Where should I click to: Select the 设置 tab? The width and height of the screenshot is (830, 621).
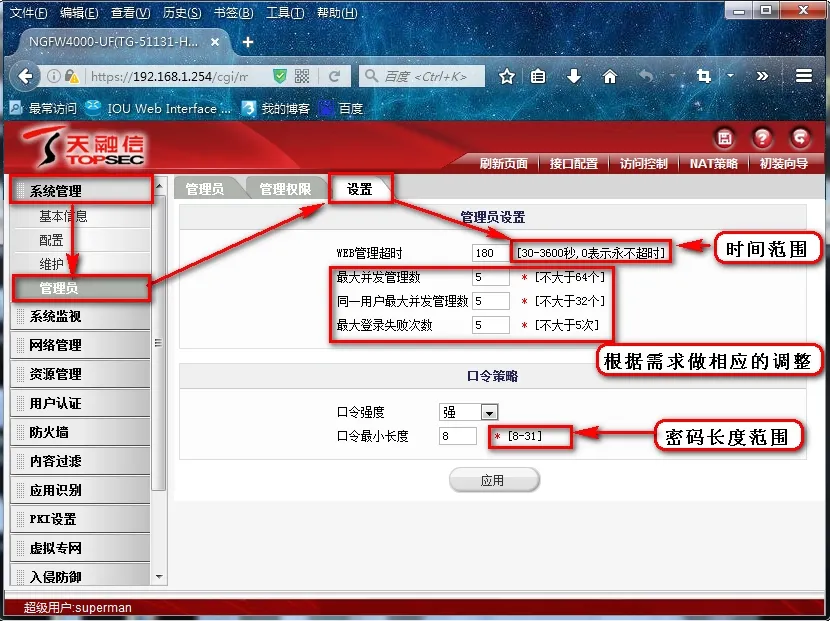[360, 189]
